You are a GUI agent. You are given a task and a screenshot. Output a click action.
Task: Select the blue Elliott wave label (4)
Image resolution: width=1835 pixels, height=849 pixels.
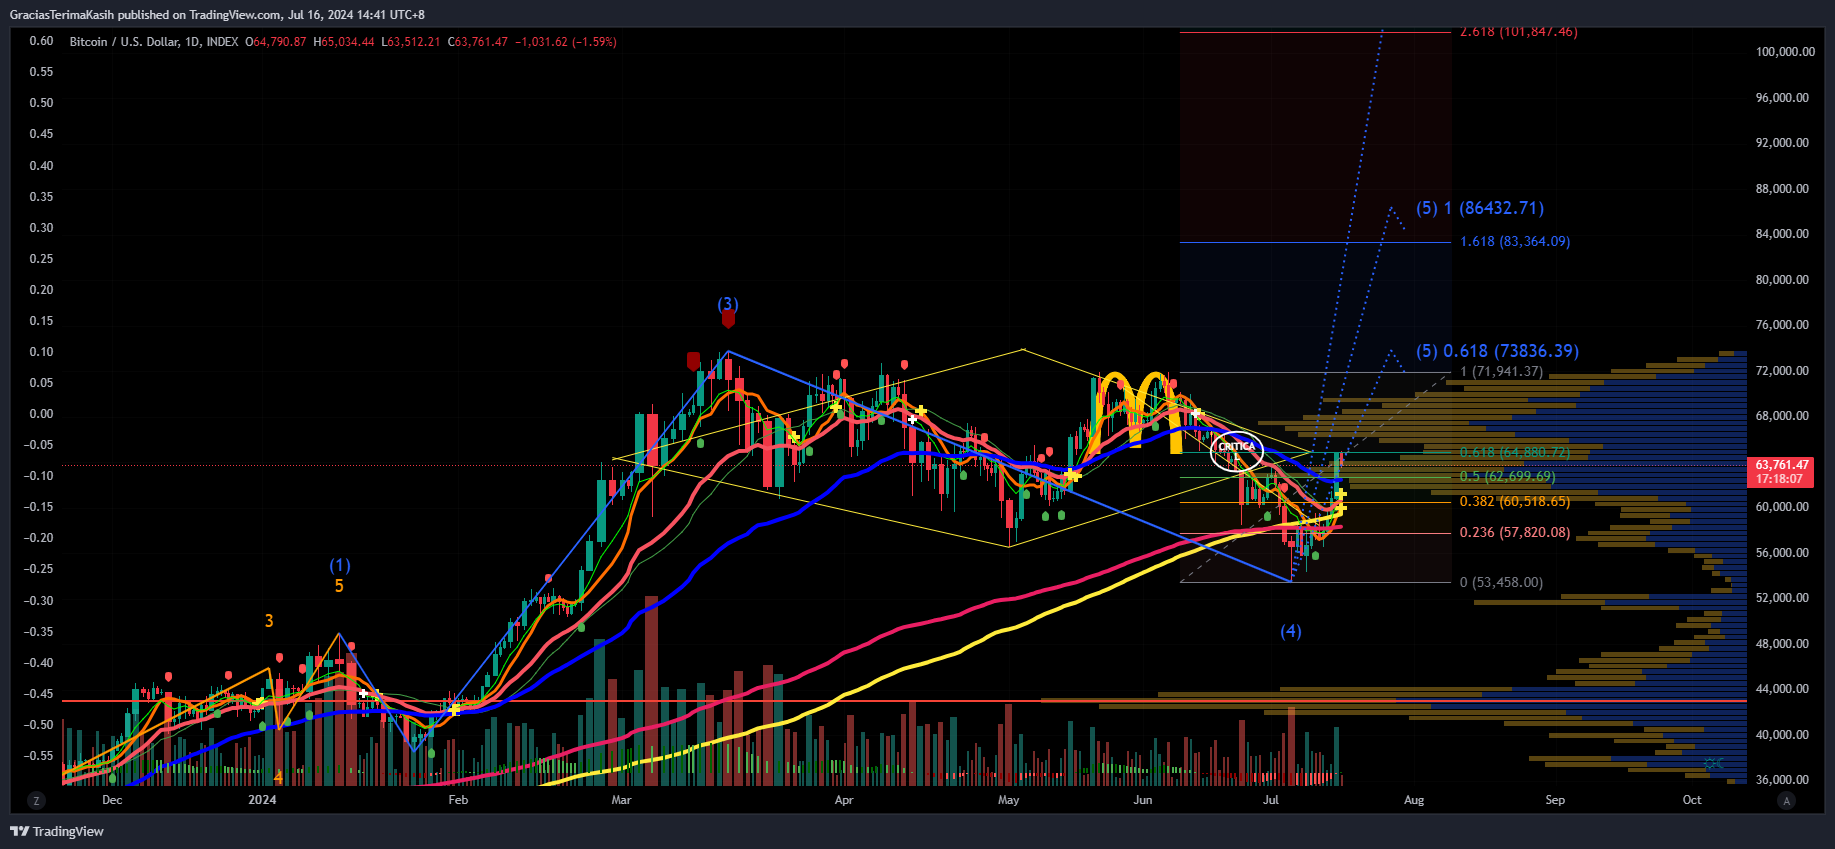[1291, 631]
